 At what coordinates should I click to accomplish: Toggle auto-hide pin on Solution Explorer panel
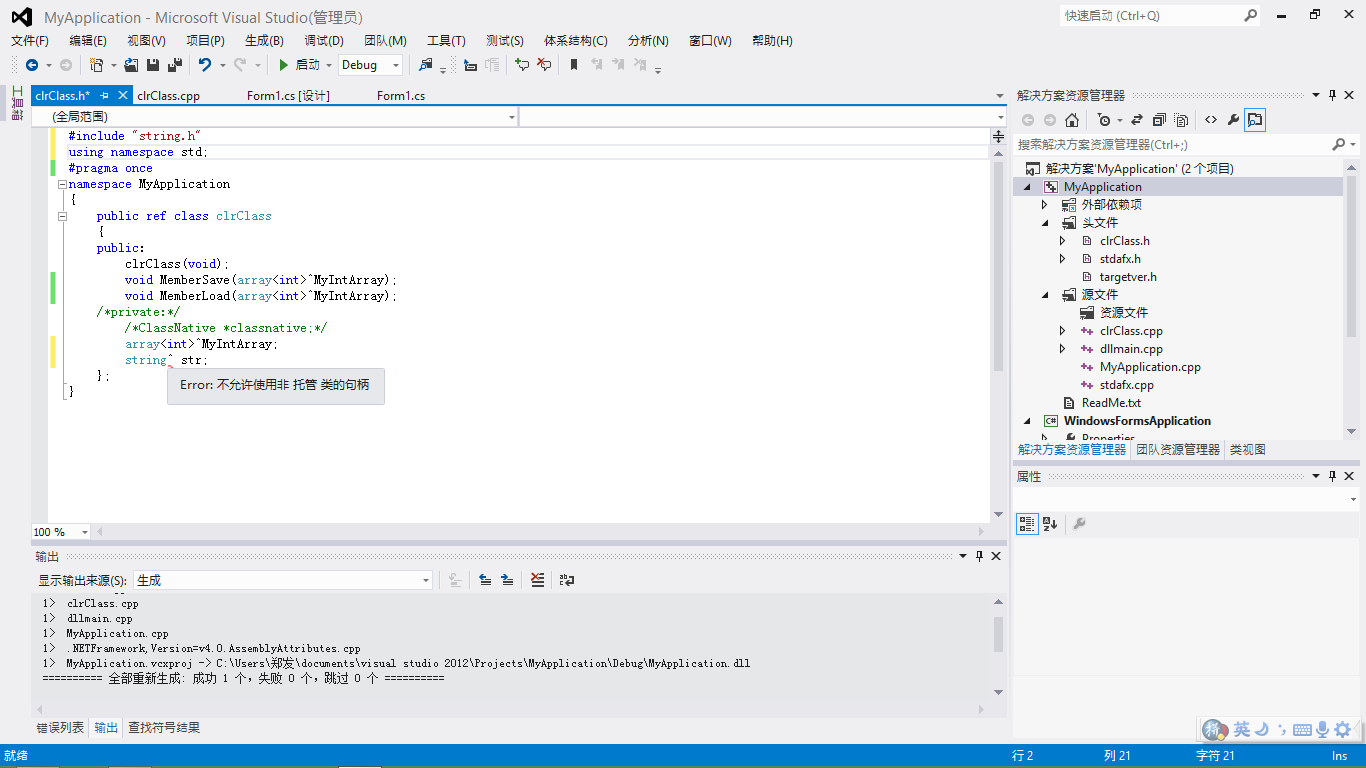click(1333, 95)
